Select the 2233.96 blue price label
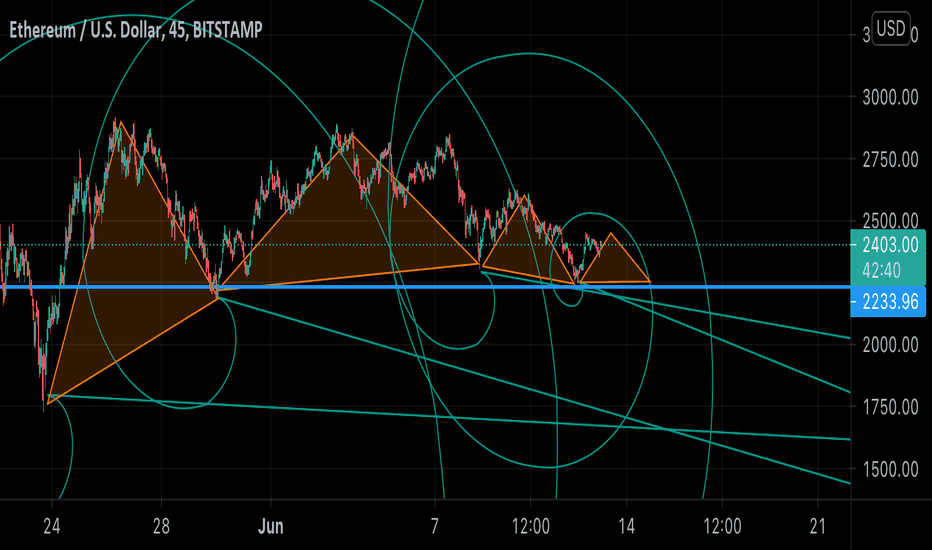Screen dimensions: 932x550 pyautogui.click(x=890, y=302)
